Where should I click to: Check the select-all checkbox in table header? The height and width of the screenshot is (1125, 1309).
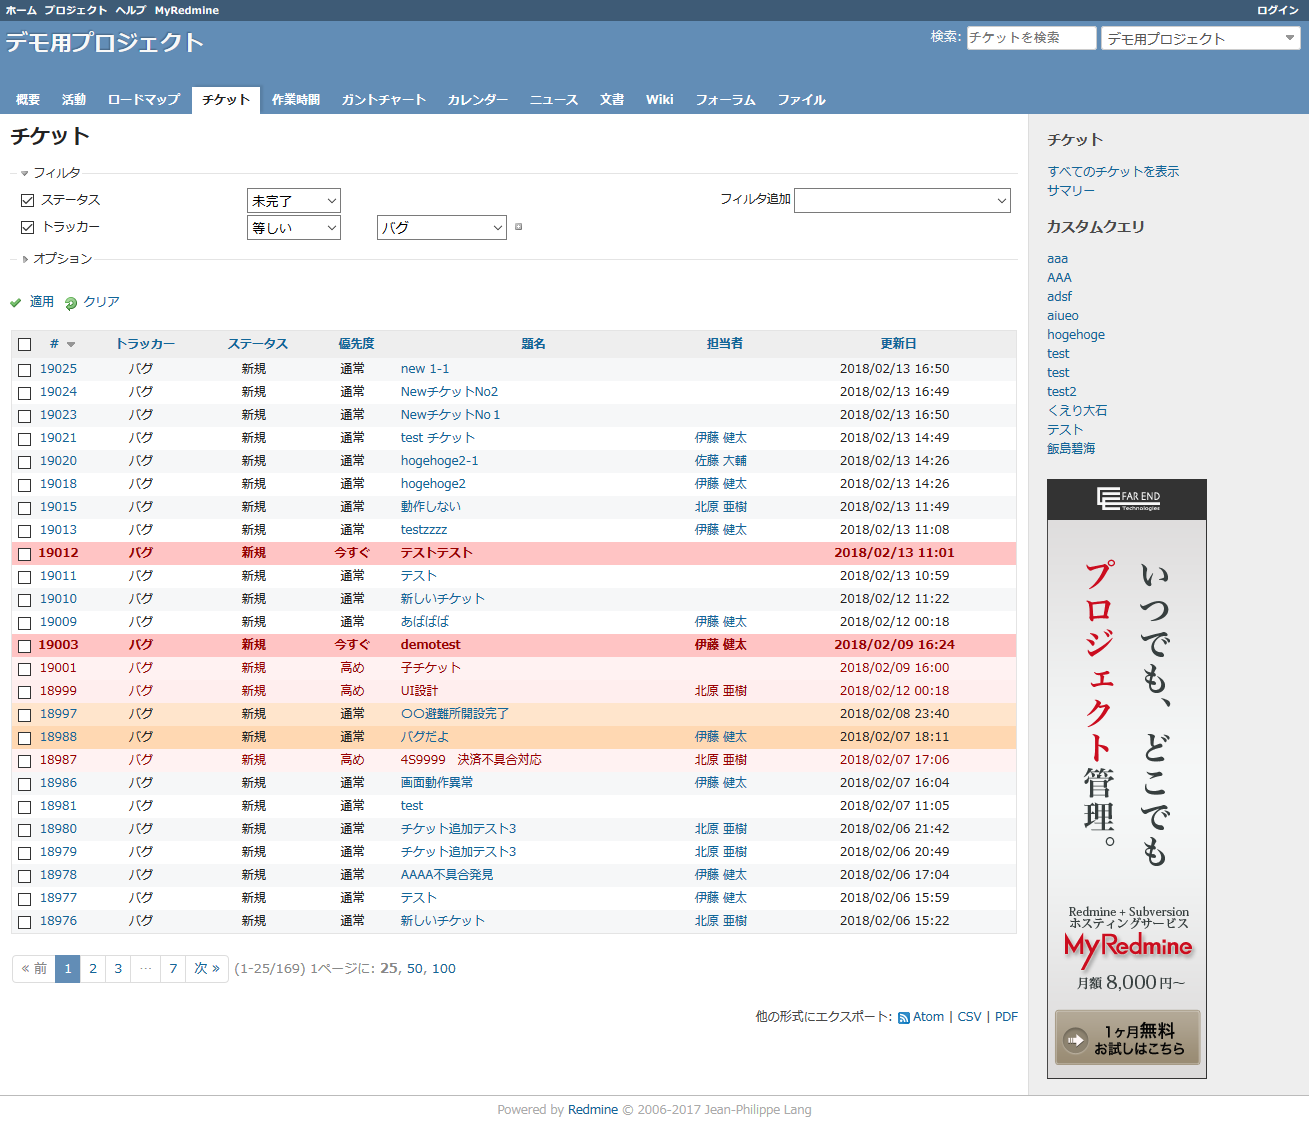(x=25, y=344)
